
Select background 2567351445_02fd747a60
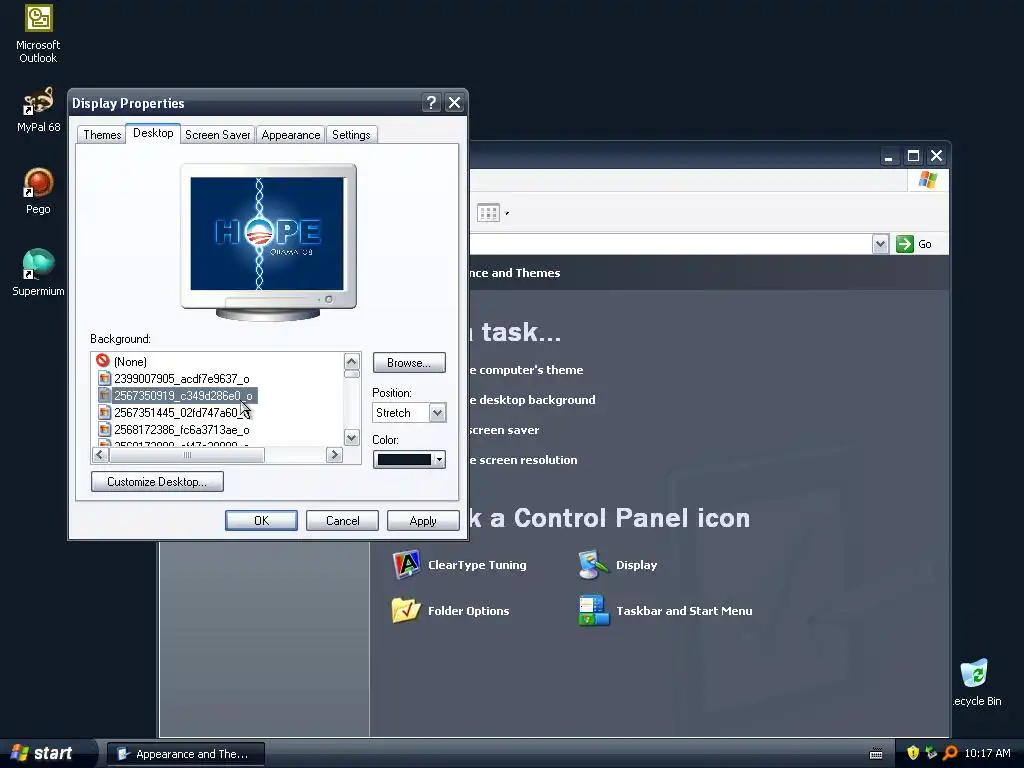(x=176, y=412)
